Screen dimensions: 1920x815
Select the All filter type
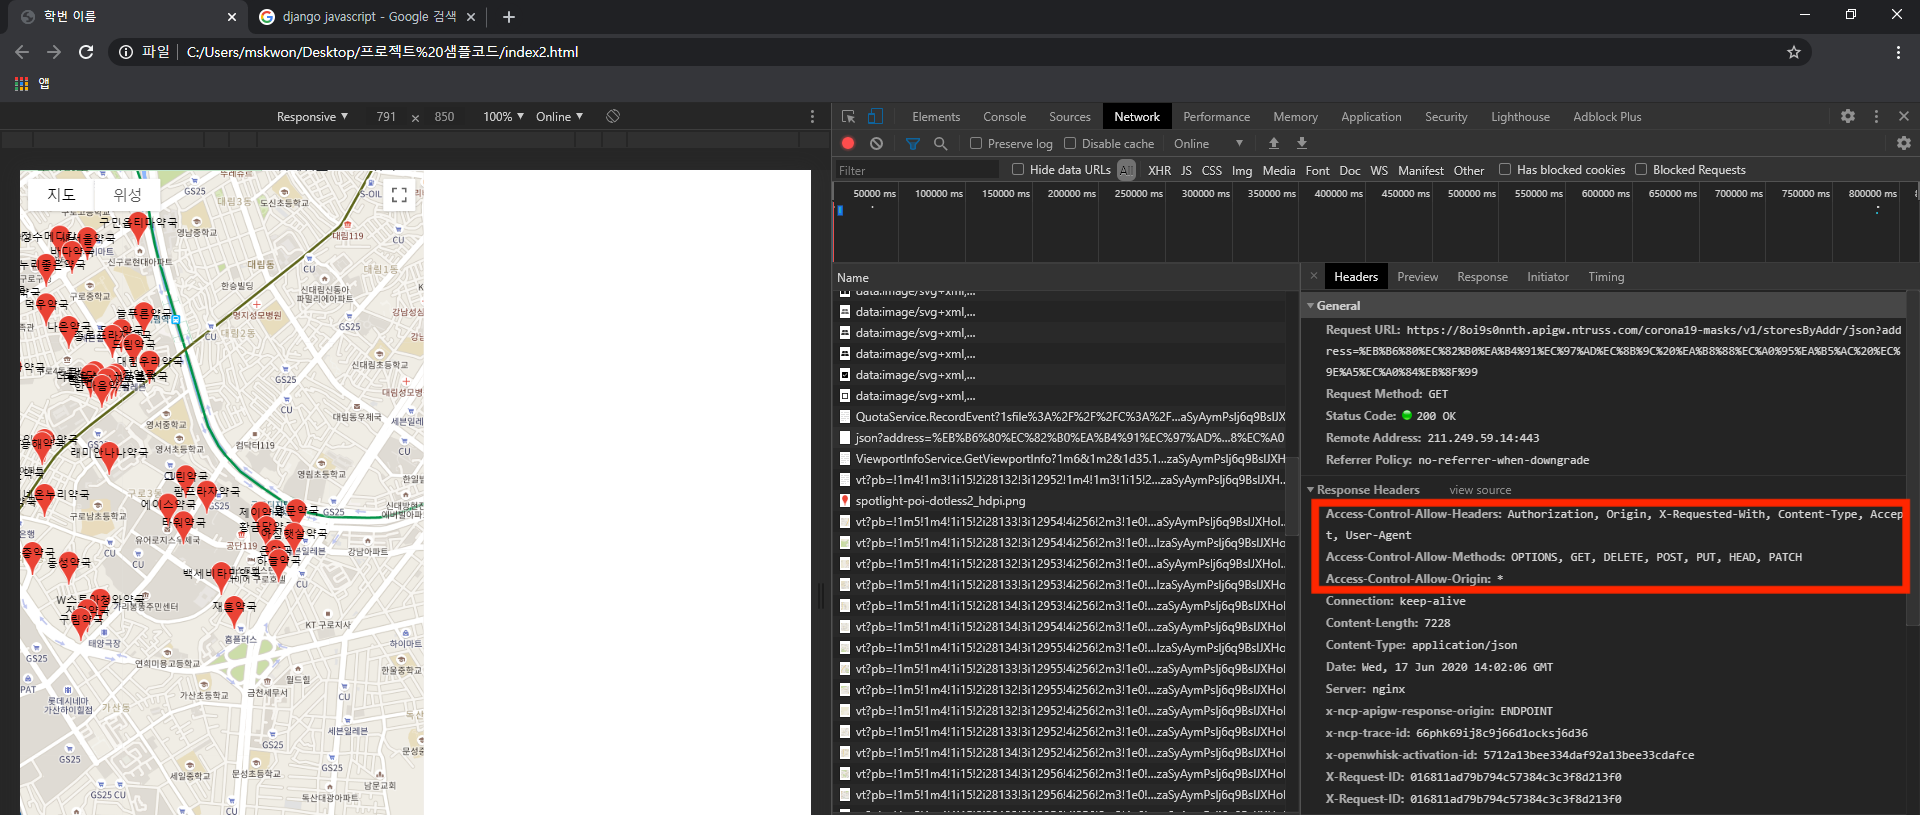click(1127, 170)
